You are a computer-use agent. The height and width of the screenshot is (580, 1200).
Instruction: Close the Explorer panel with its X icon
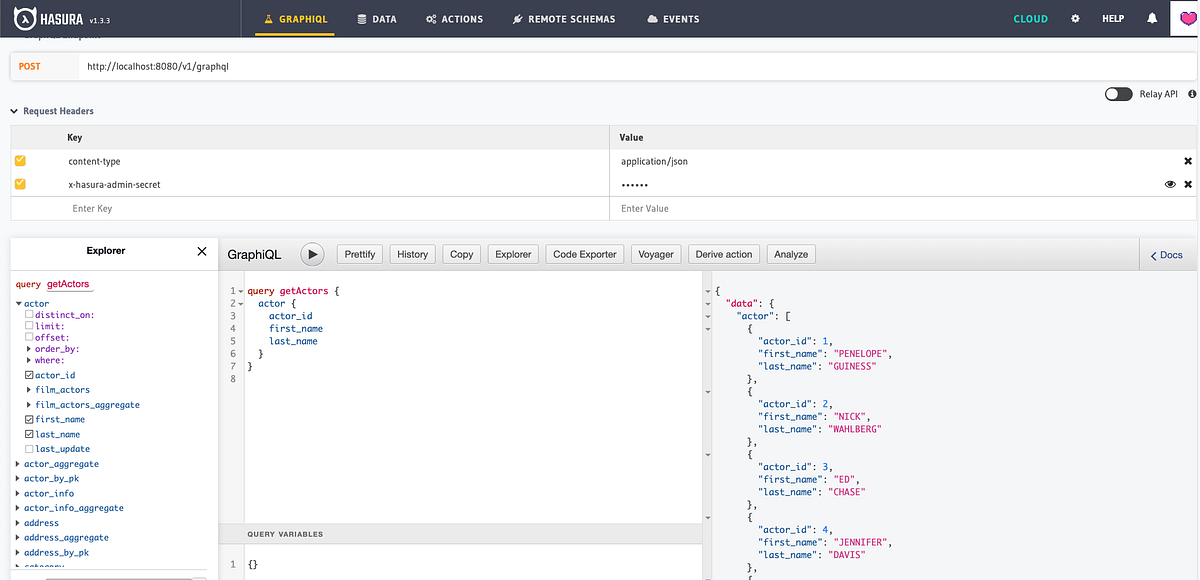pyautogui.click(x=202, y=251)
